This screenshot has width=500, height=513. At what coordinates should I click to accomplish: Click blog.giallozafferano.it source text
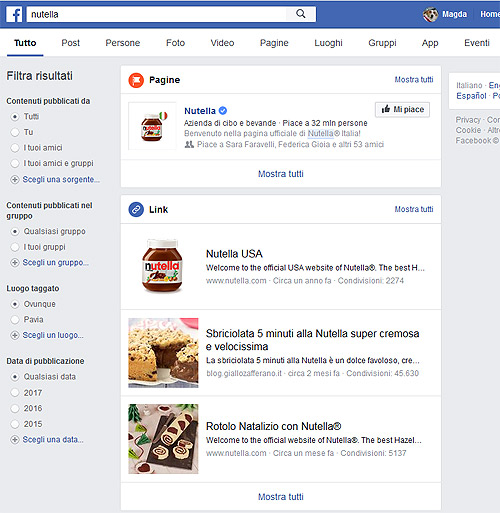[244, 373]
